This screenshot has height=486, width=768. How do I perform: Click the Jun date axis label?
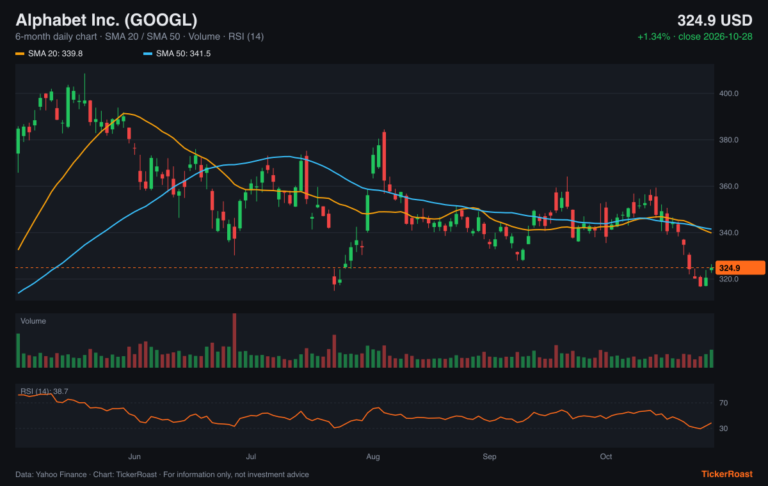click(134, 456)
